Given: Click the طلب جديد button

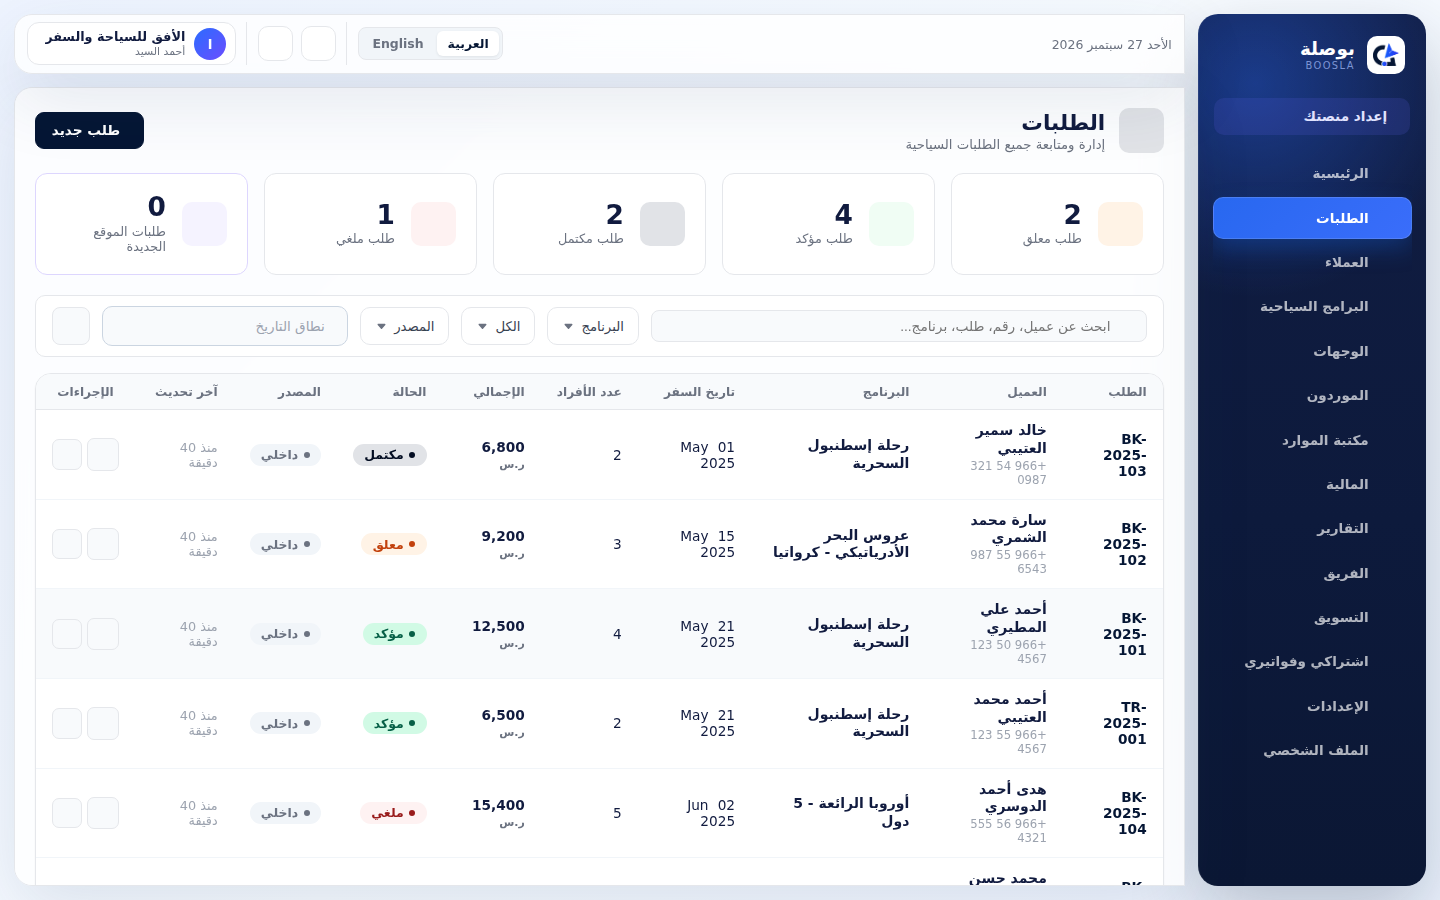Looking at the screenshot, I should [x=89, y=131].
